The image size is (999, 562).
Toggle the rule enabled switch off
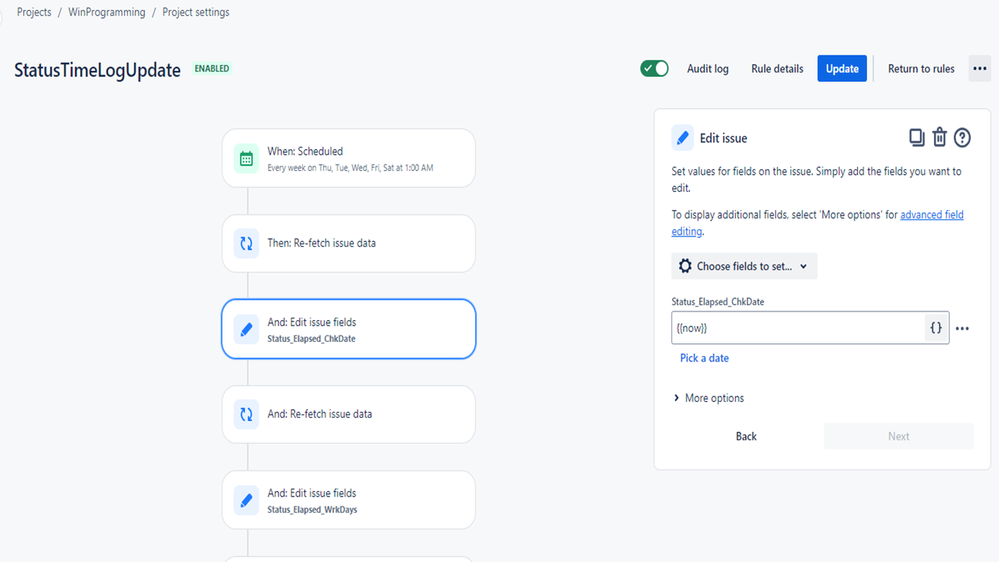pyautogui.click(x=654, y=68)
